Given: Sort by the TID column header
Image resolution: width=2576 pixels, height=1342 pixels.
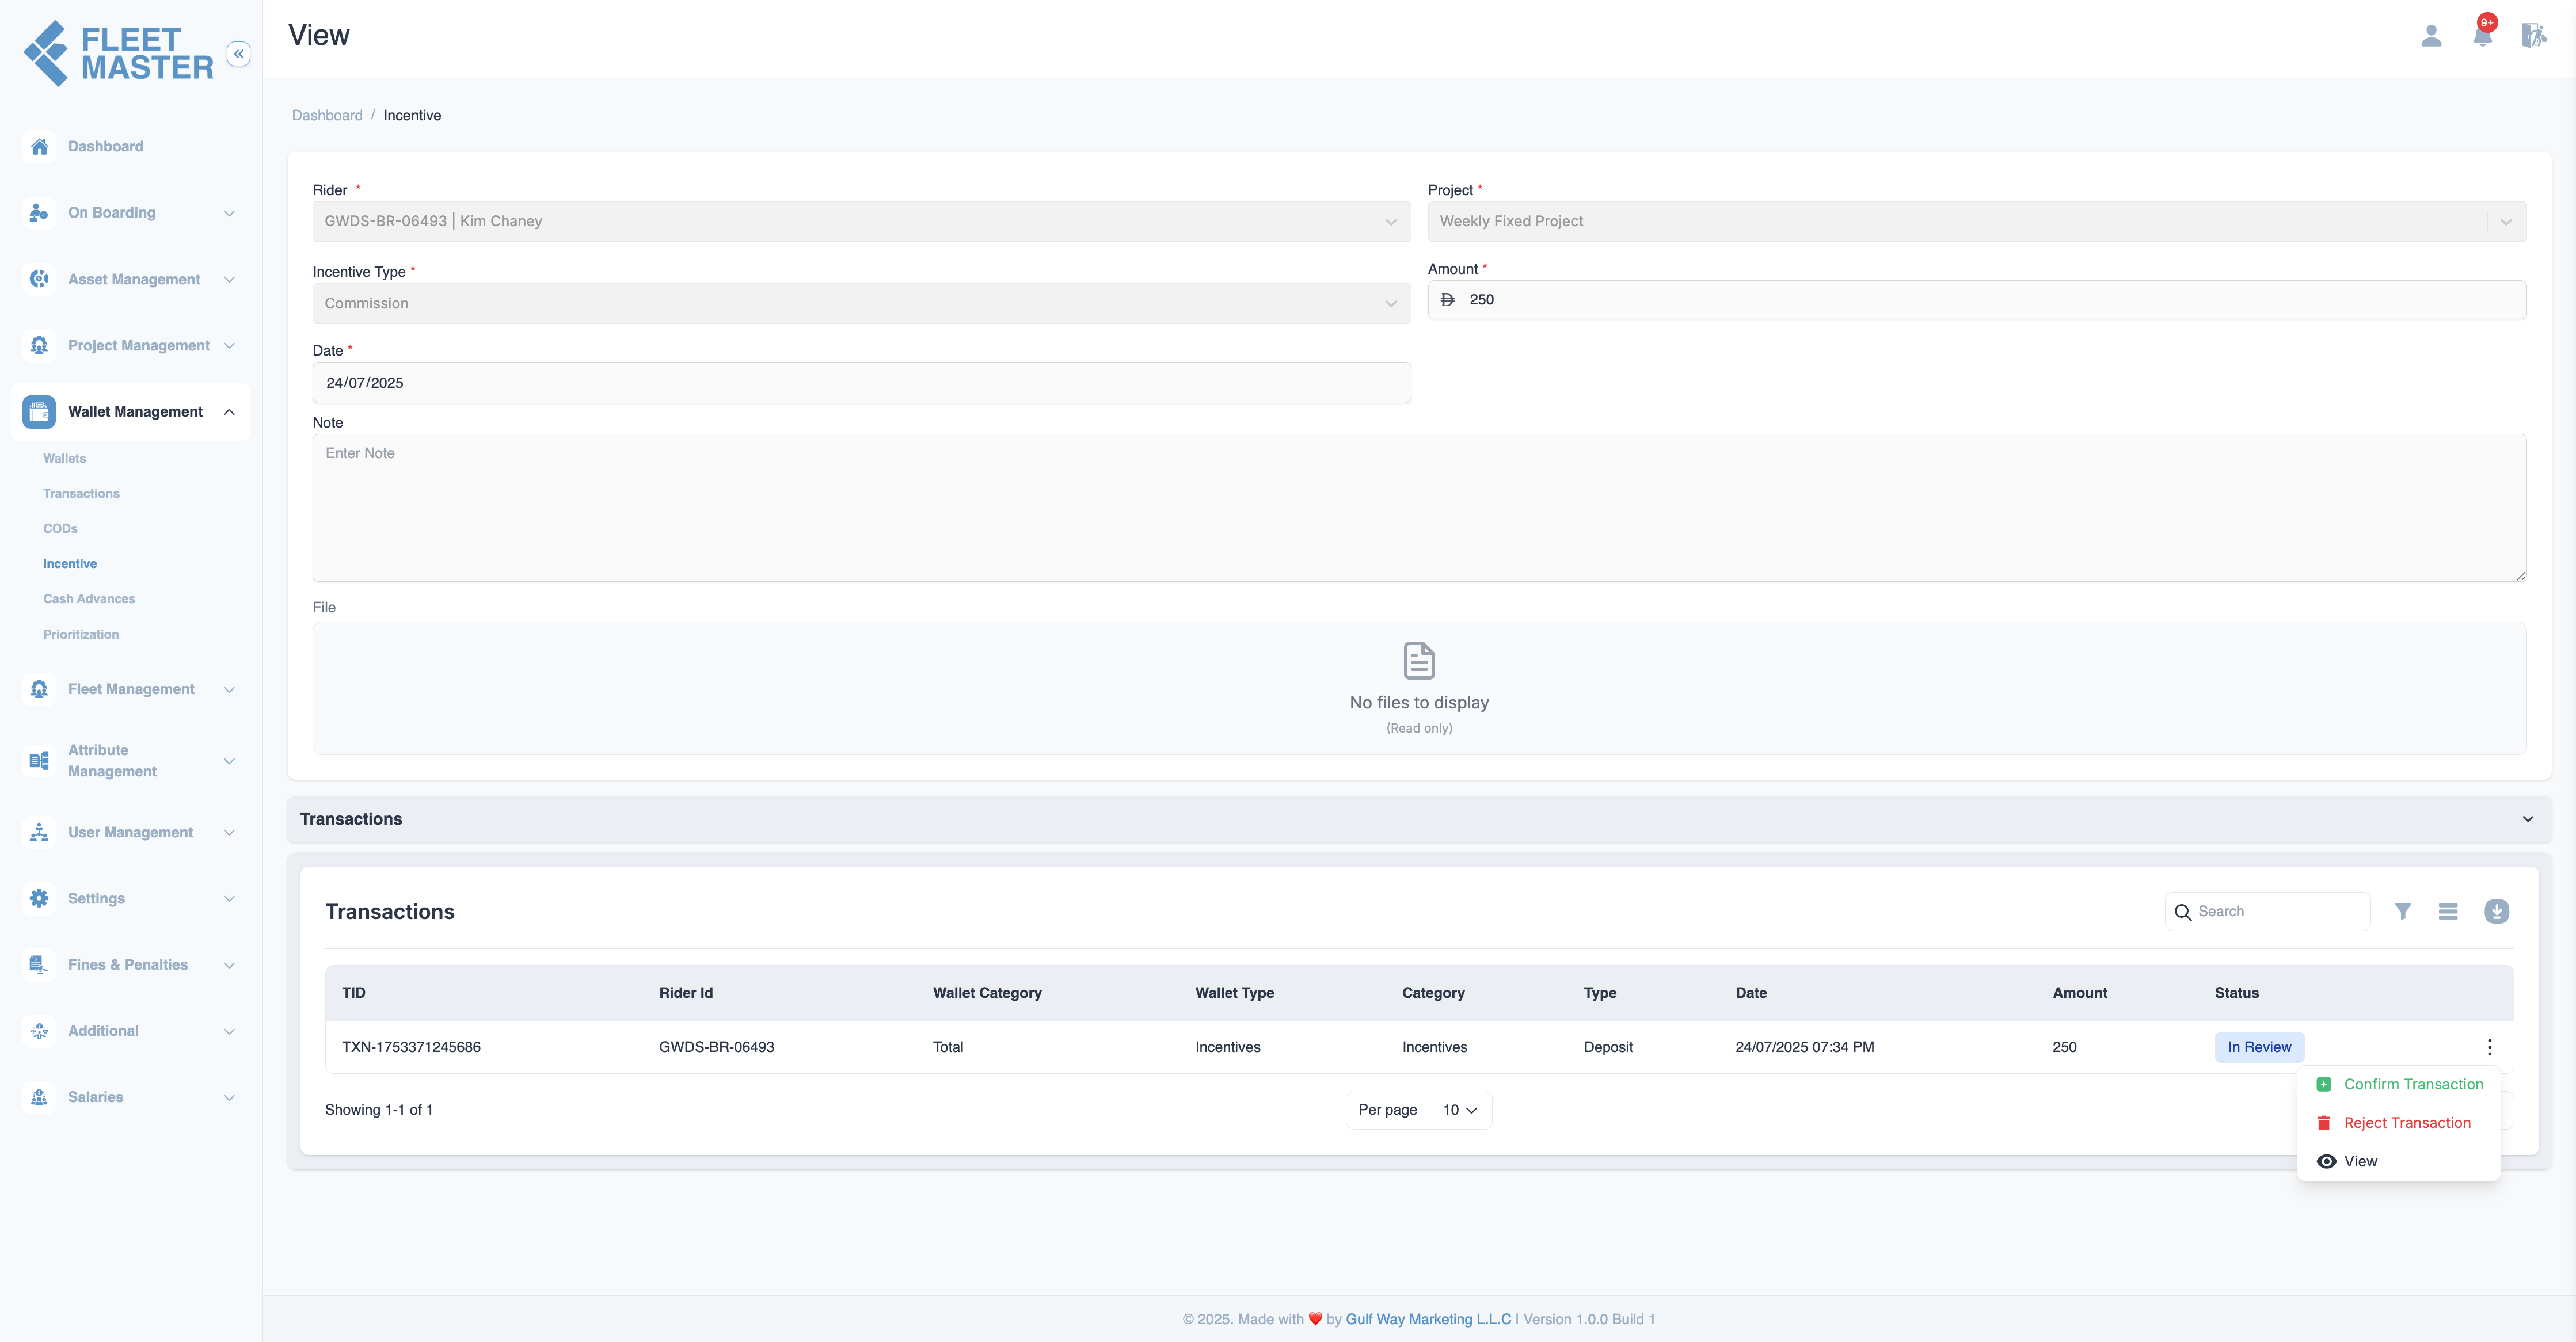Looking at the screenshot, I should [x=353, y=993].
